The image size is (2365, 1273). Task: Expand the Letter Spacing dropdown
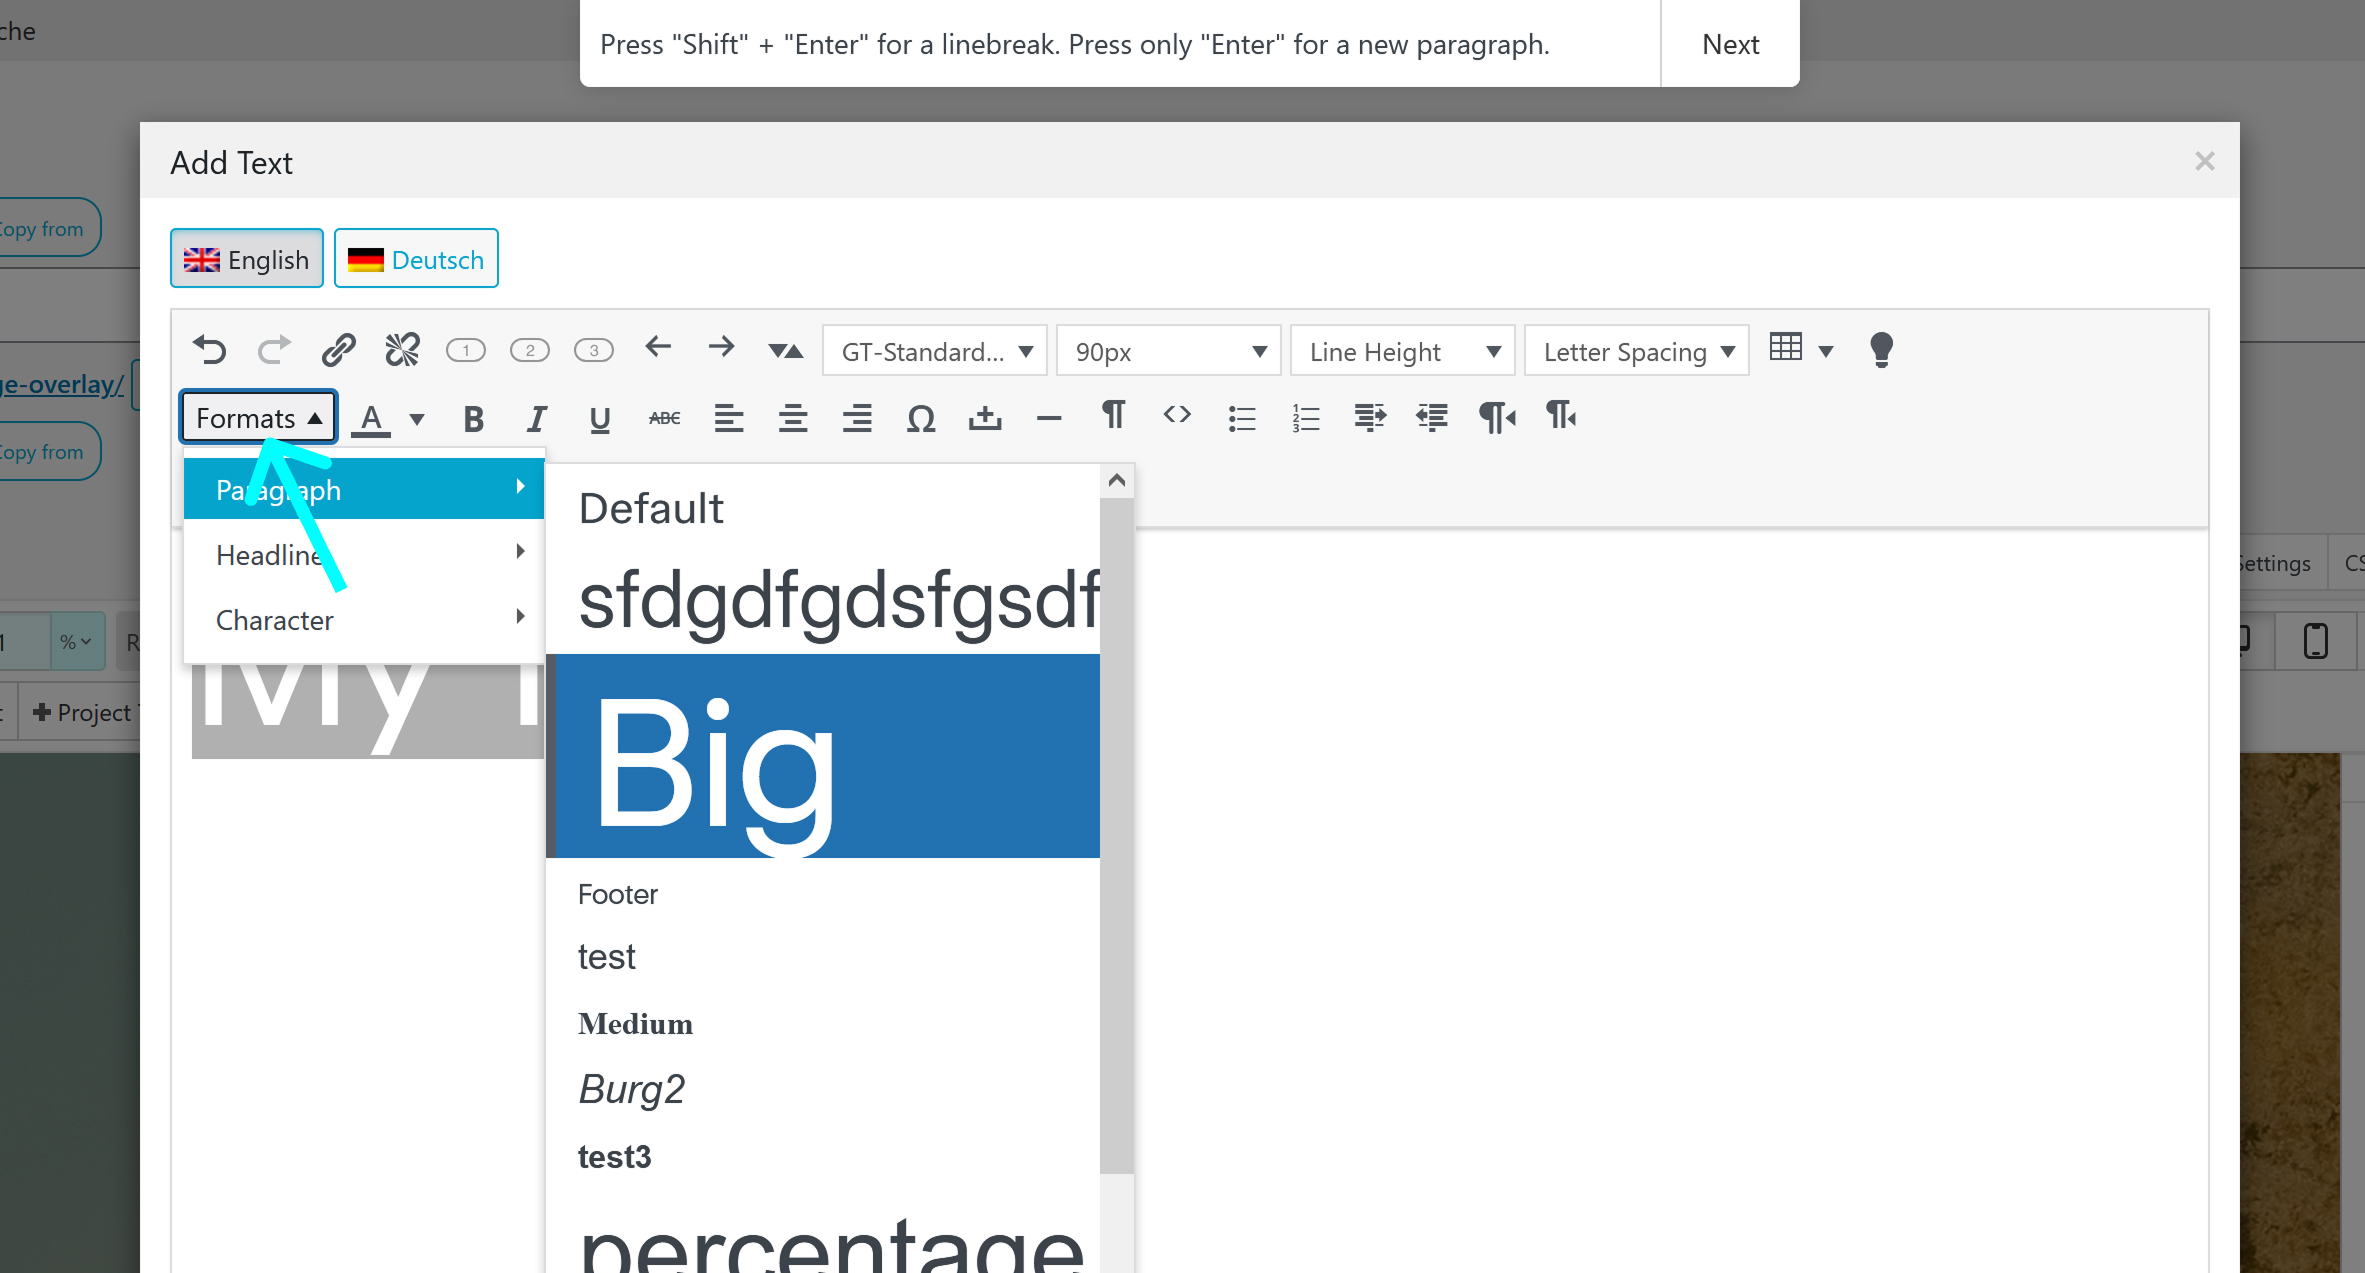coord(1636,352)
